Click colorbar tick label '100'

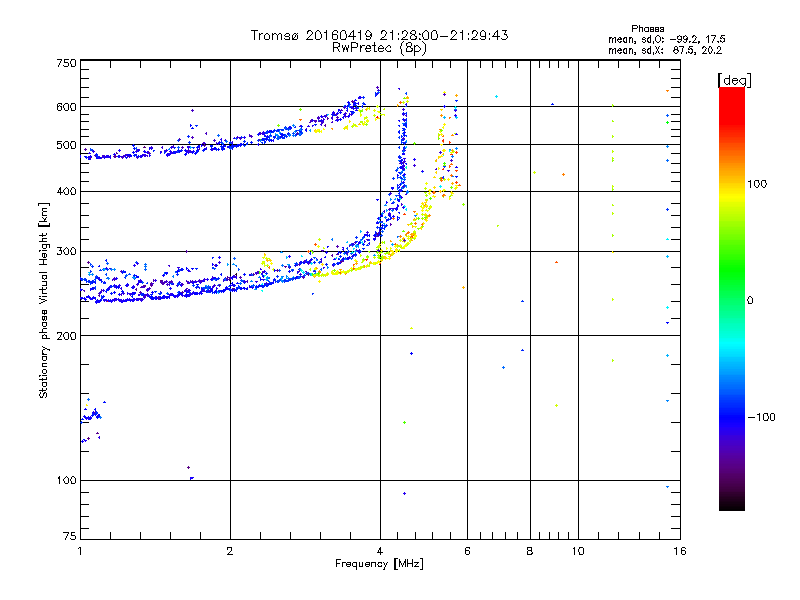(x=757, y=184)
